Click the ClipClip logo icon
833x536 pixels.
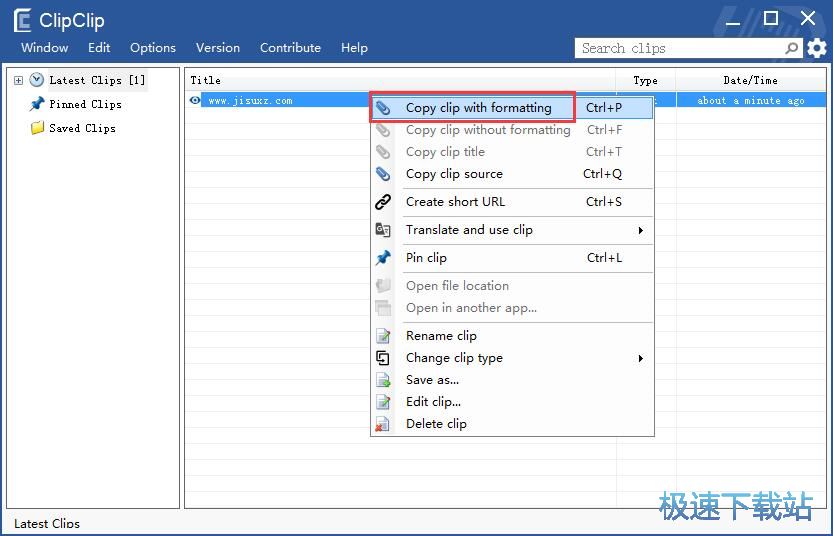[x=22, y=20]
